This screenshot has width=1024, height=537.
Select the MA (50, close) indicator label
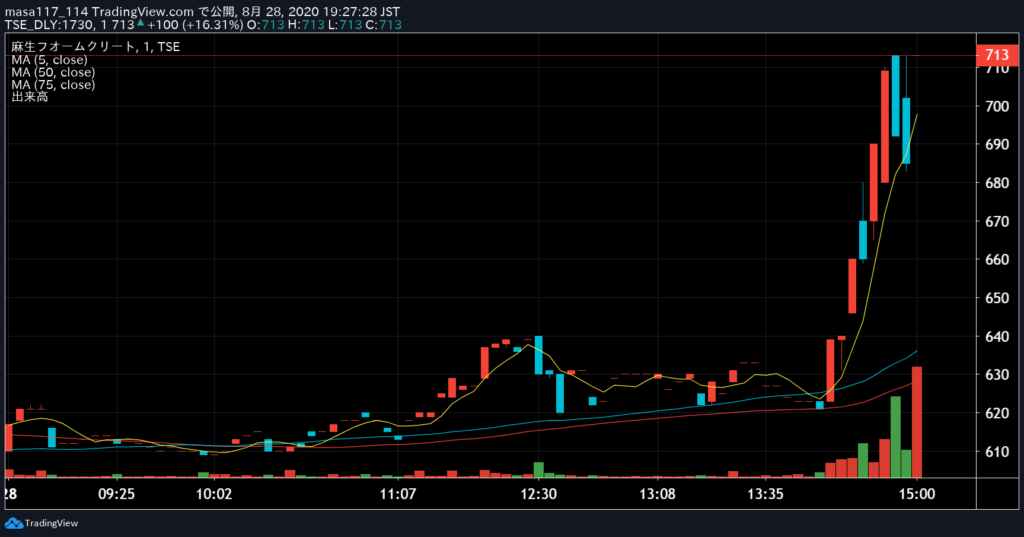[x=53, y=73]
